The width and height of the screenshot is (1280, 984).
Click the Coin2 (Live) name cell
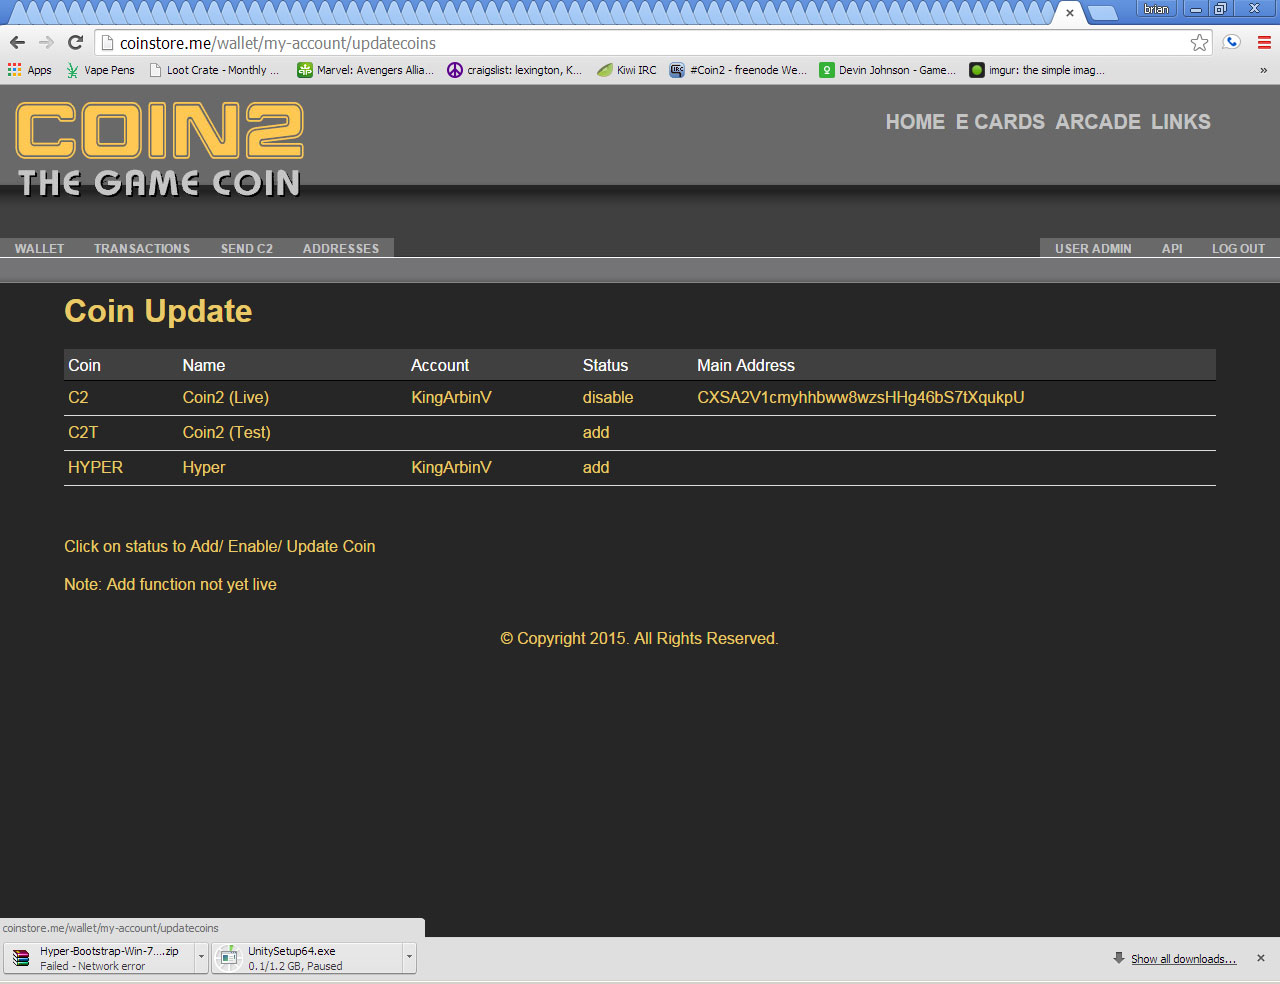(x=225, y=397)
